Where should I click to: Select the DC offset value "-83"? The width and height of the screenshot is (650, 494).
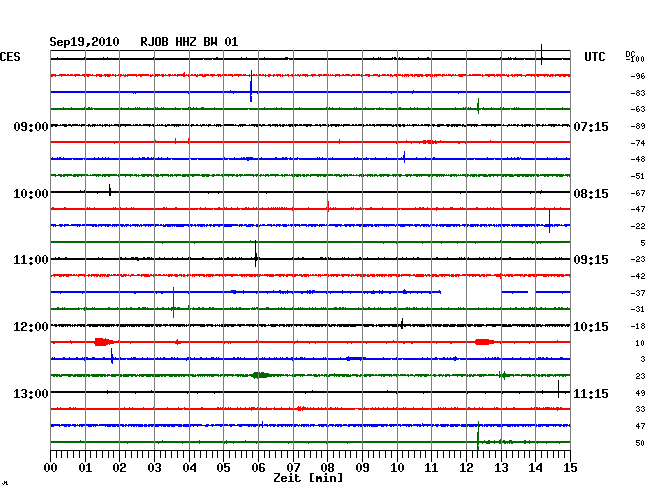point(638,93)
